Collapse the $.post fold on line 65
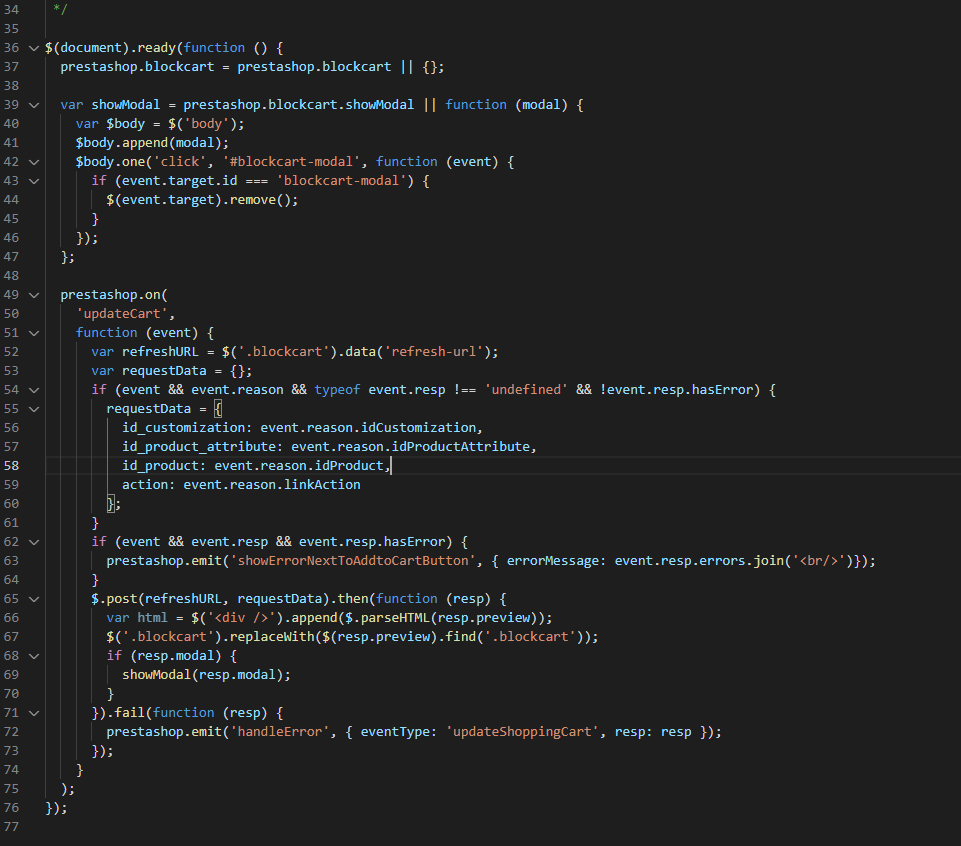This screenshot has height=846, width=961. pyautogui.click(x=34, y=599)
